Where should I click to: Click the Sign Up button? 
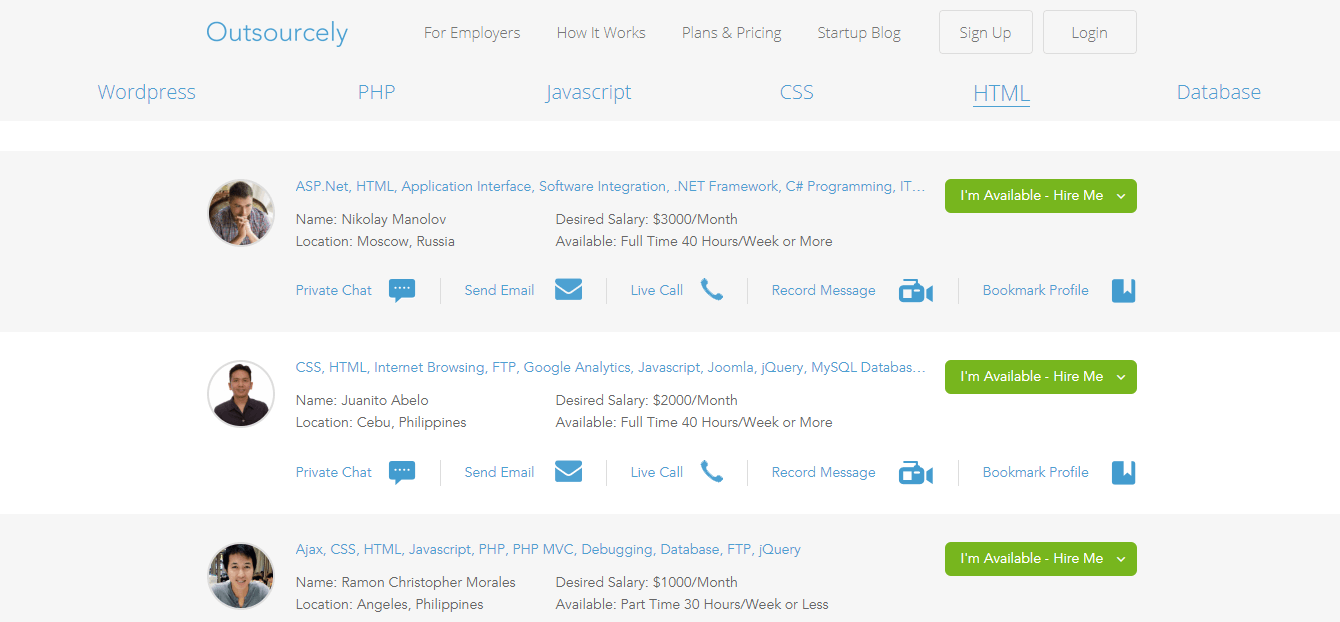(985, 31)
